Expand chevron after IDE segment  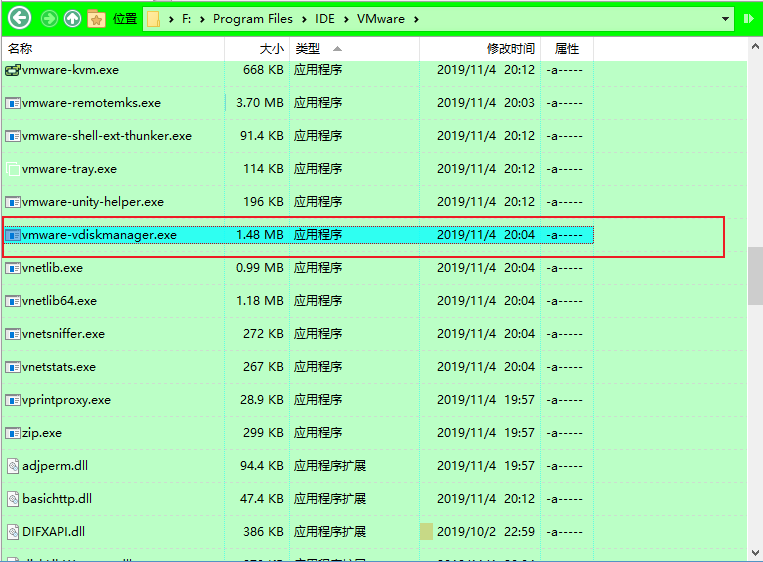(346, 19)
